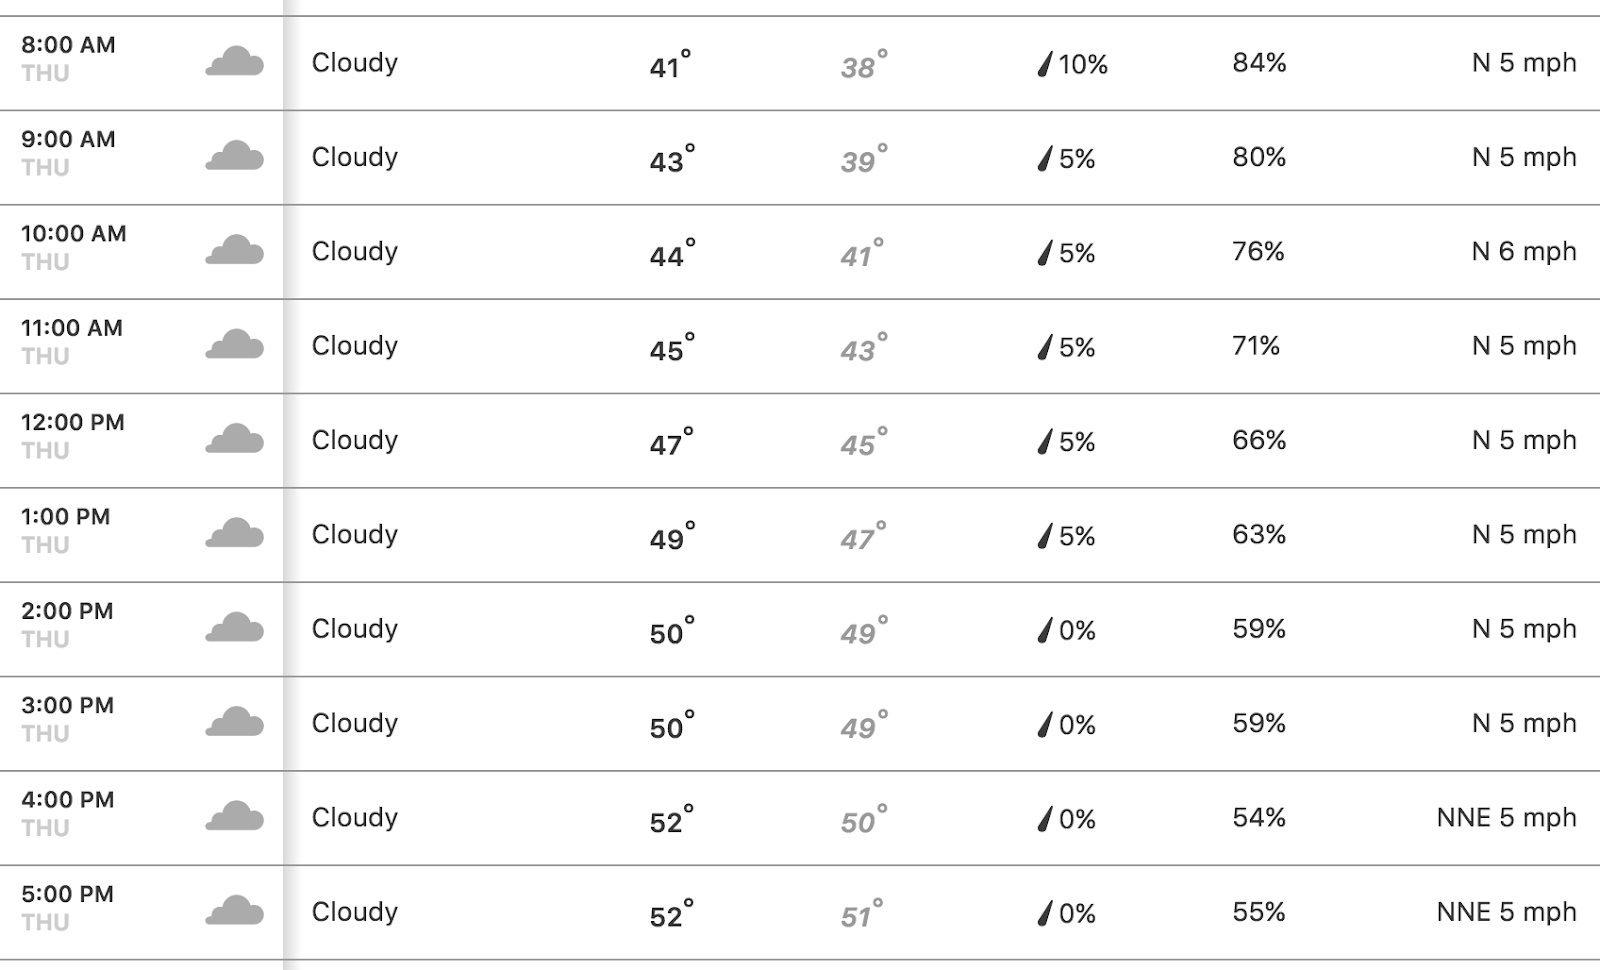Click the 51° feels-like value at 5:00 PM

(x=863, y=914)
